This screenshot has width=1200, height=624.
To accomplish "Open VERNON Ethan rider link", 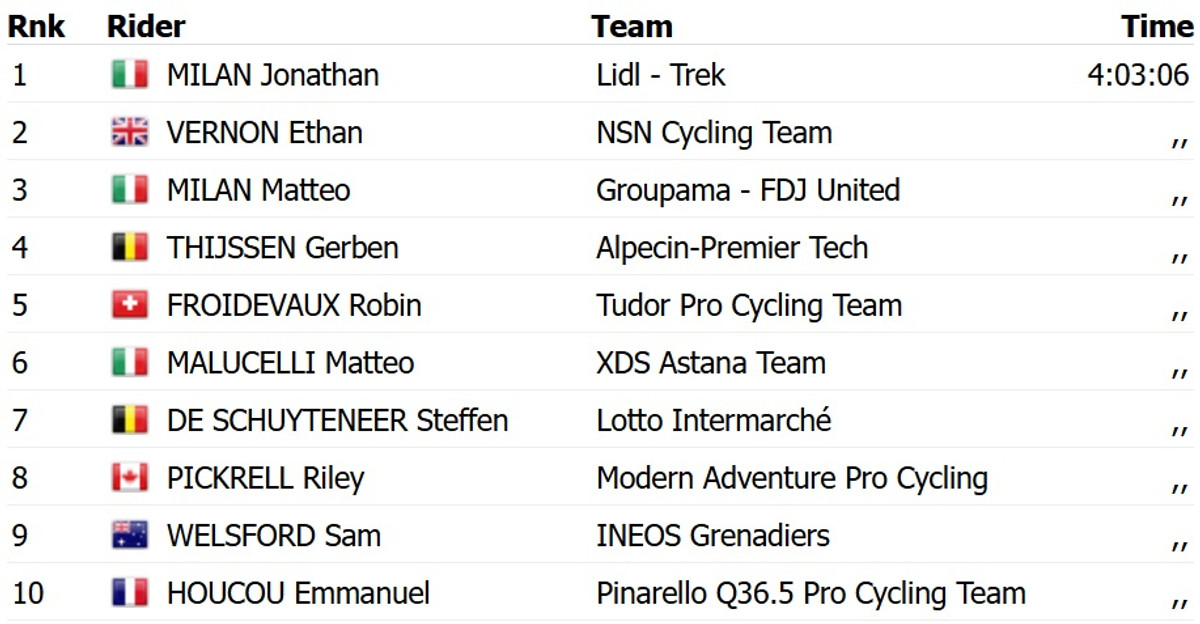I will tap(264, 132).
